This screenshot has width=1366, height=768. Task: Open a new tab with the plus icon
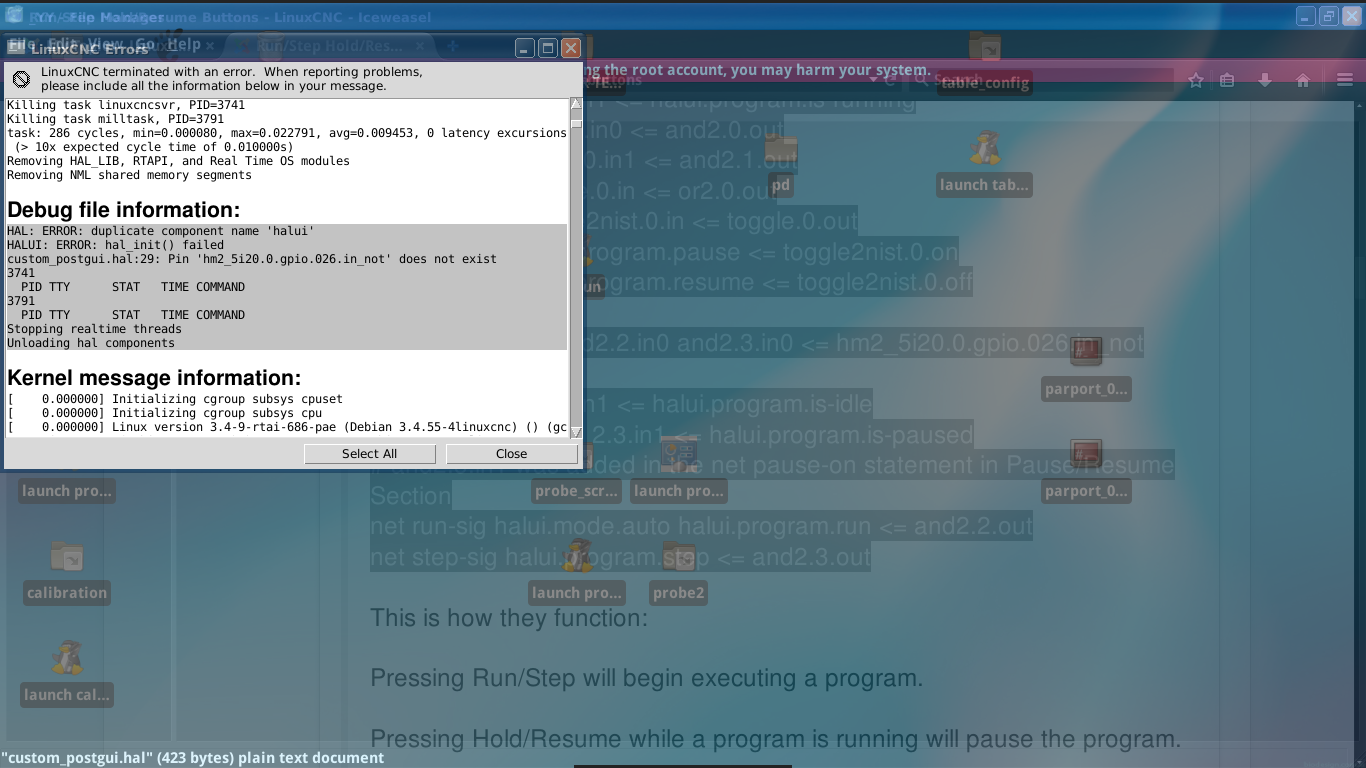click(x=452, y=46)
